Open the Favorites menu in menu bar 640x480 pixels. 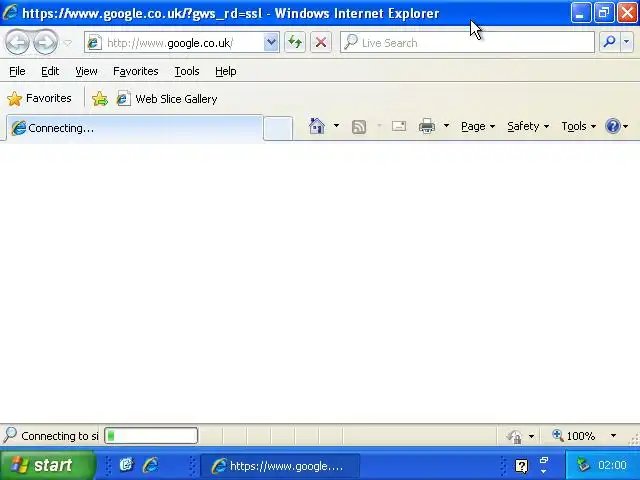click(136, 71)
